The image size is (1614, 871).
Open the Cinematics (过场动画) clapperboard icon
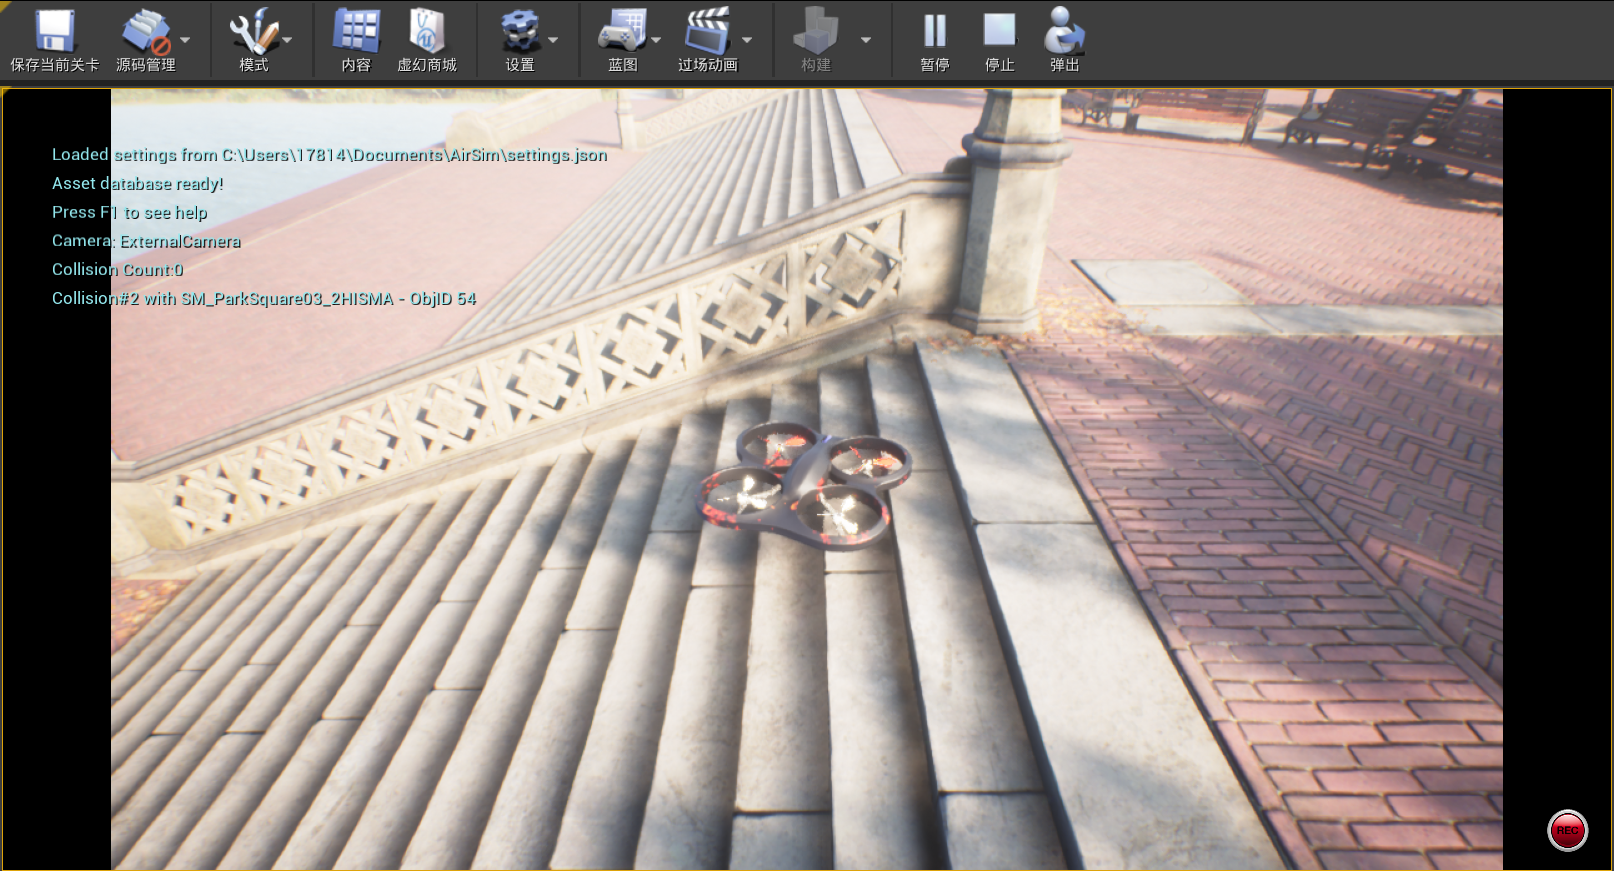[708, 32]
